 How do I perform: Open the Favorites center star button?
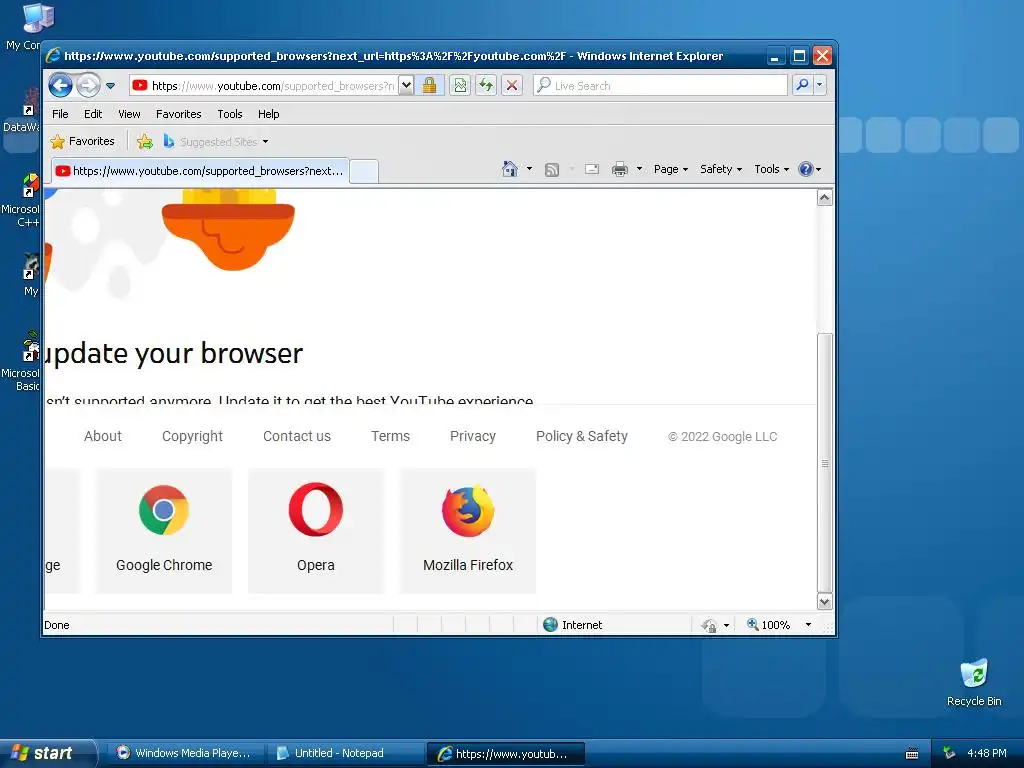tap(83, 141)
